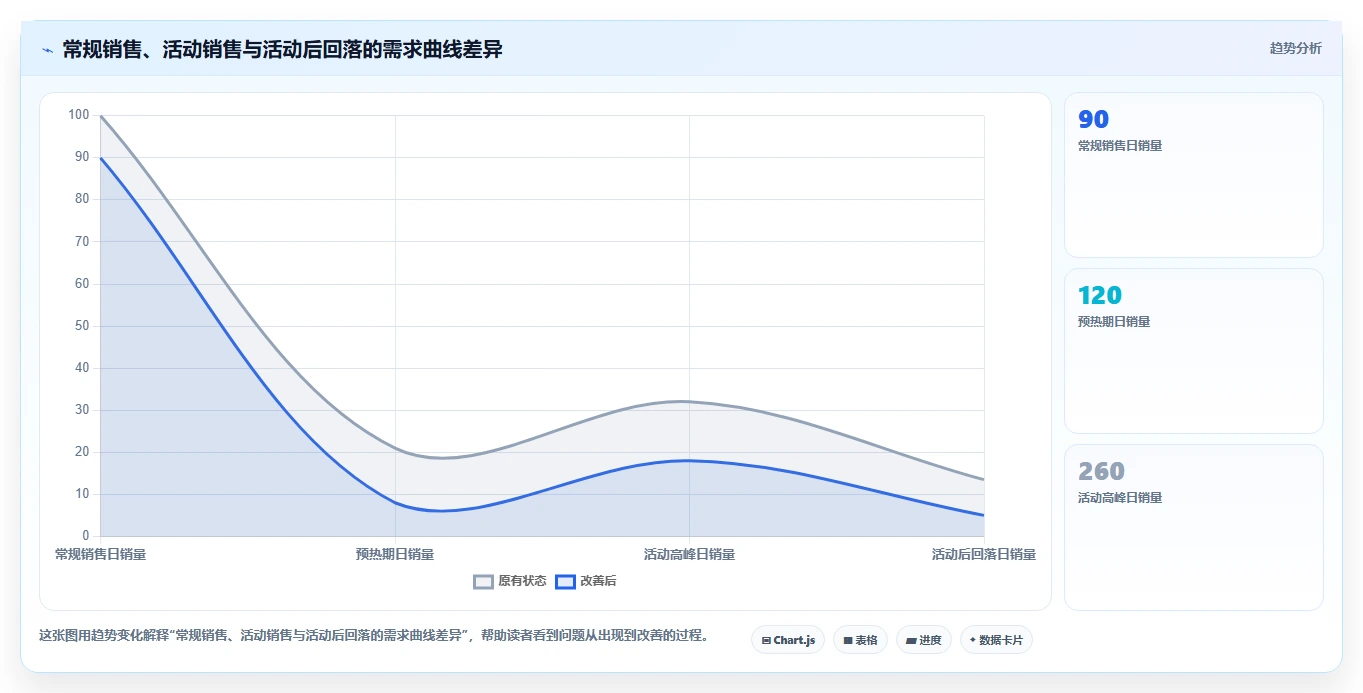This screenshot has width=1363, height=693.
Task: Click the gray value 260 in third card
Action: coord(1101,472)
